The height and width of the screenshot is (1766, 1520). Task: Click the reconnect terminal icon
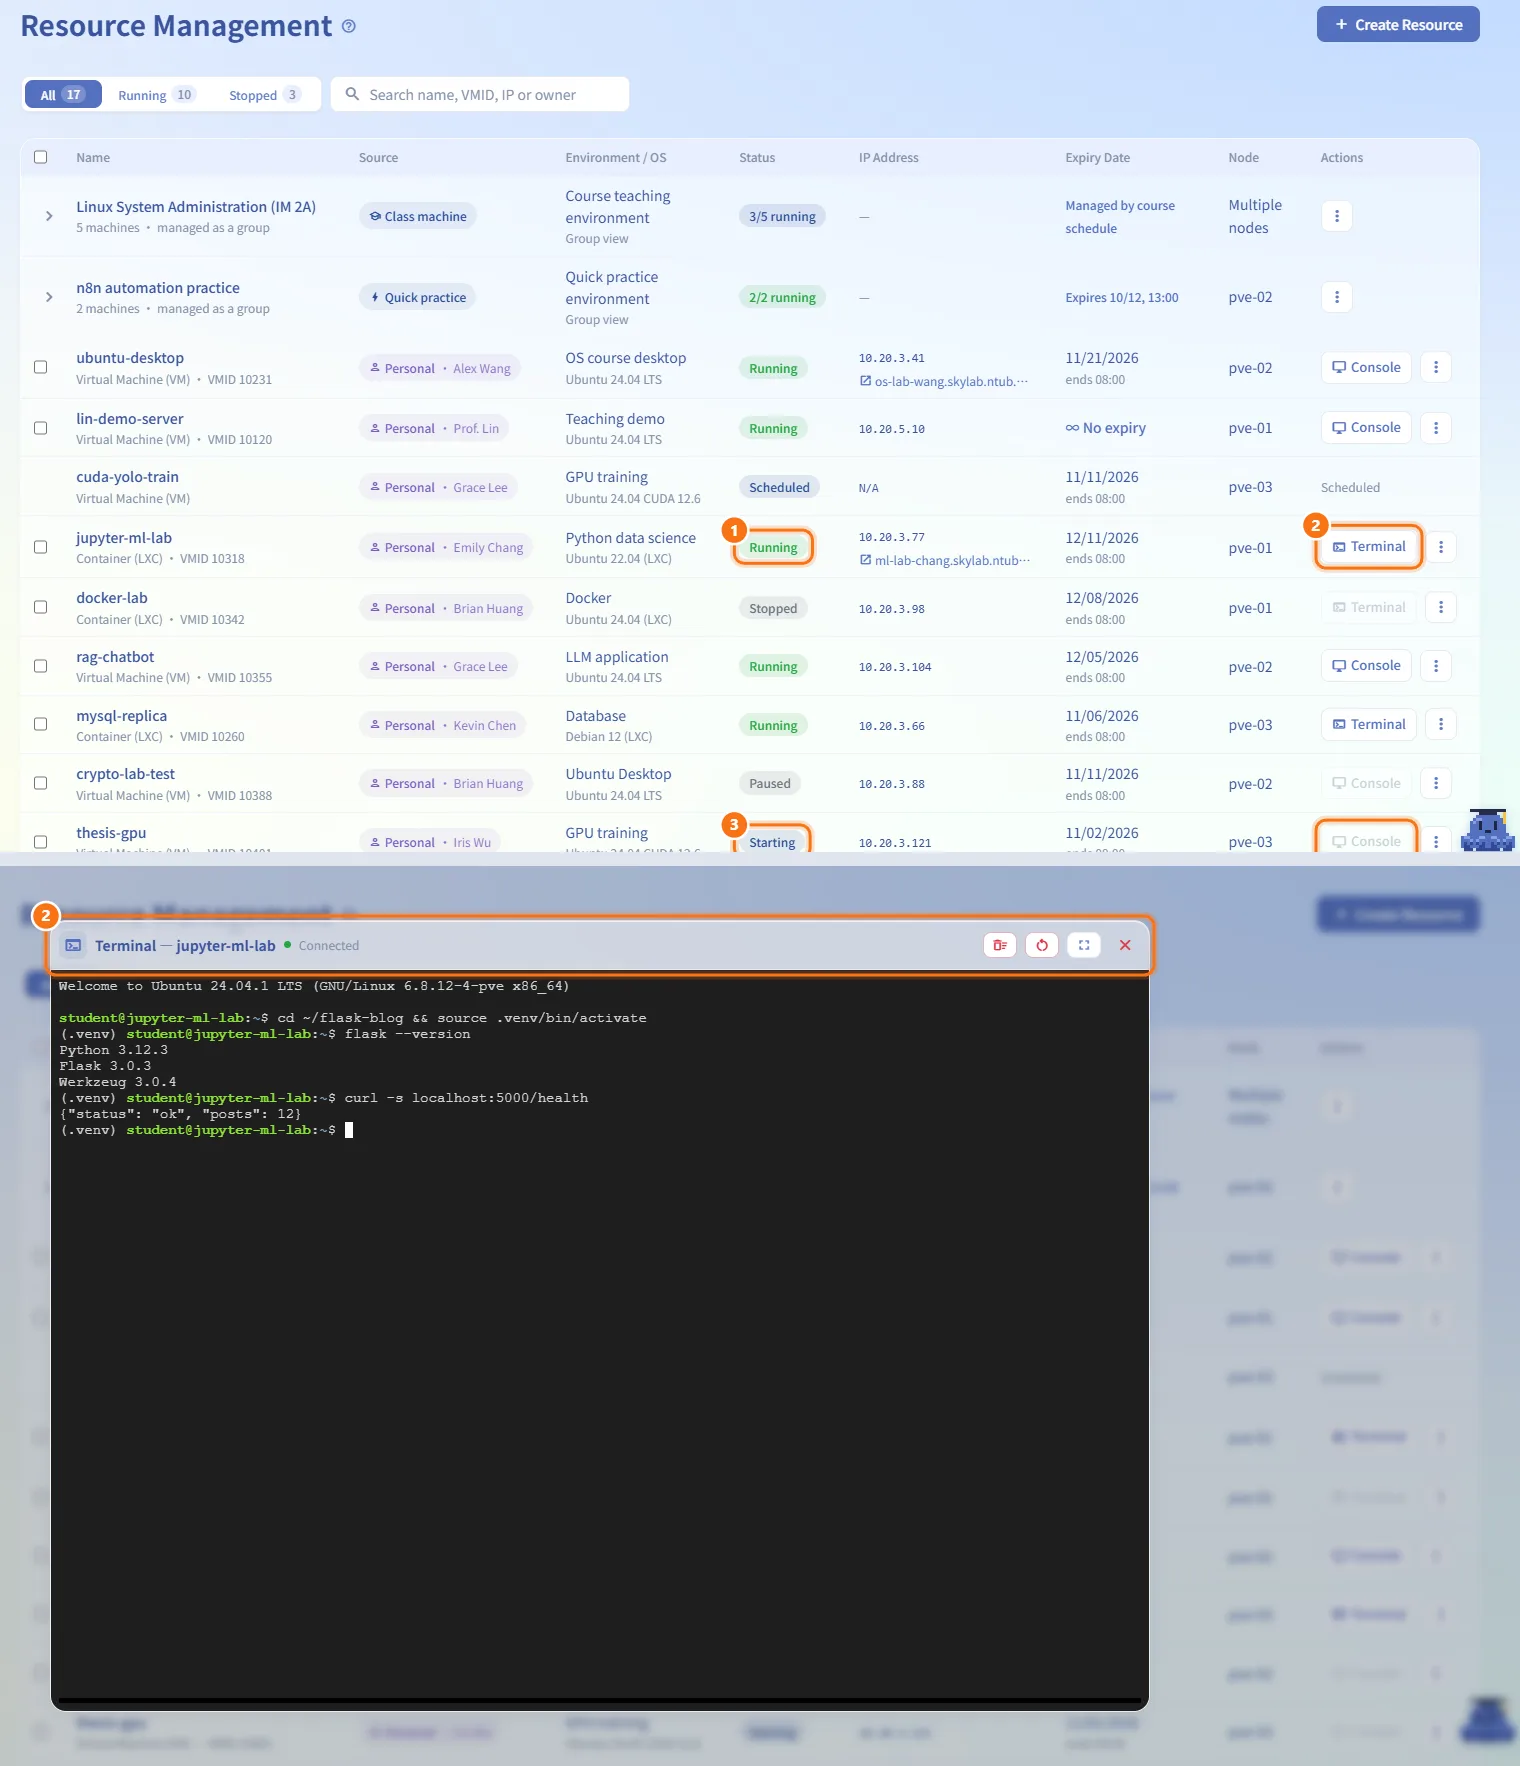click(x=1042, y=945)
